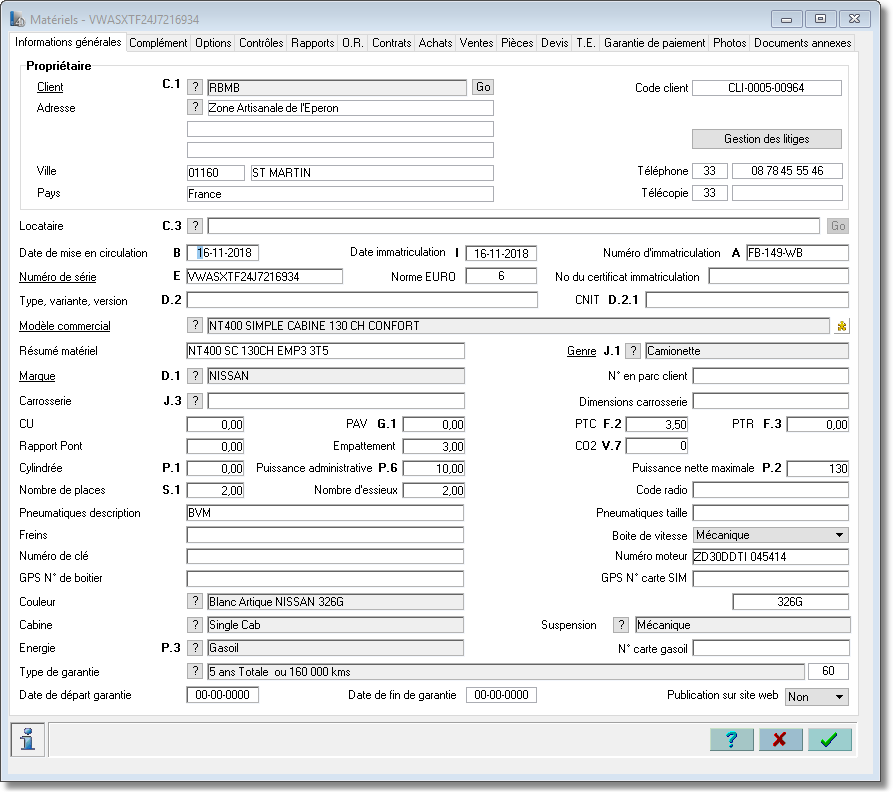Click the Code client field
893x794 pixels.
(767, 88)
